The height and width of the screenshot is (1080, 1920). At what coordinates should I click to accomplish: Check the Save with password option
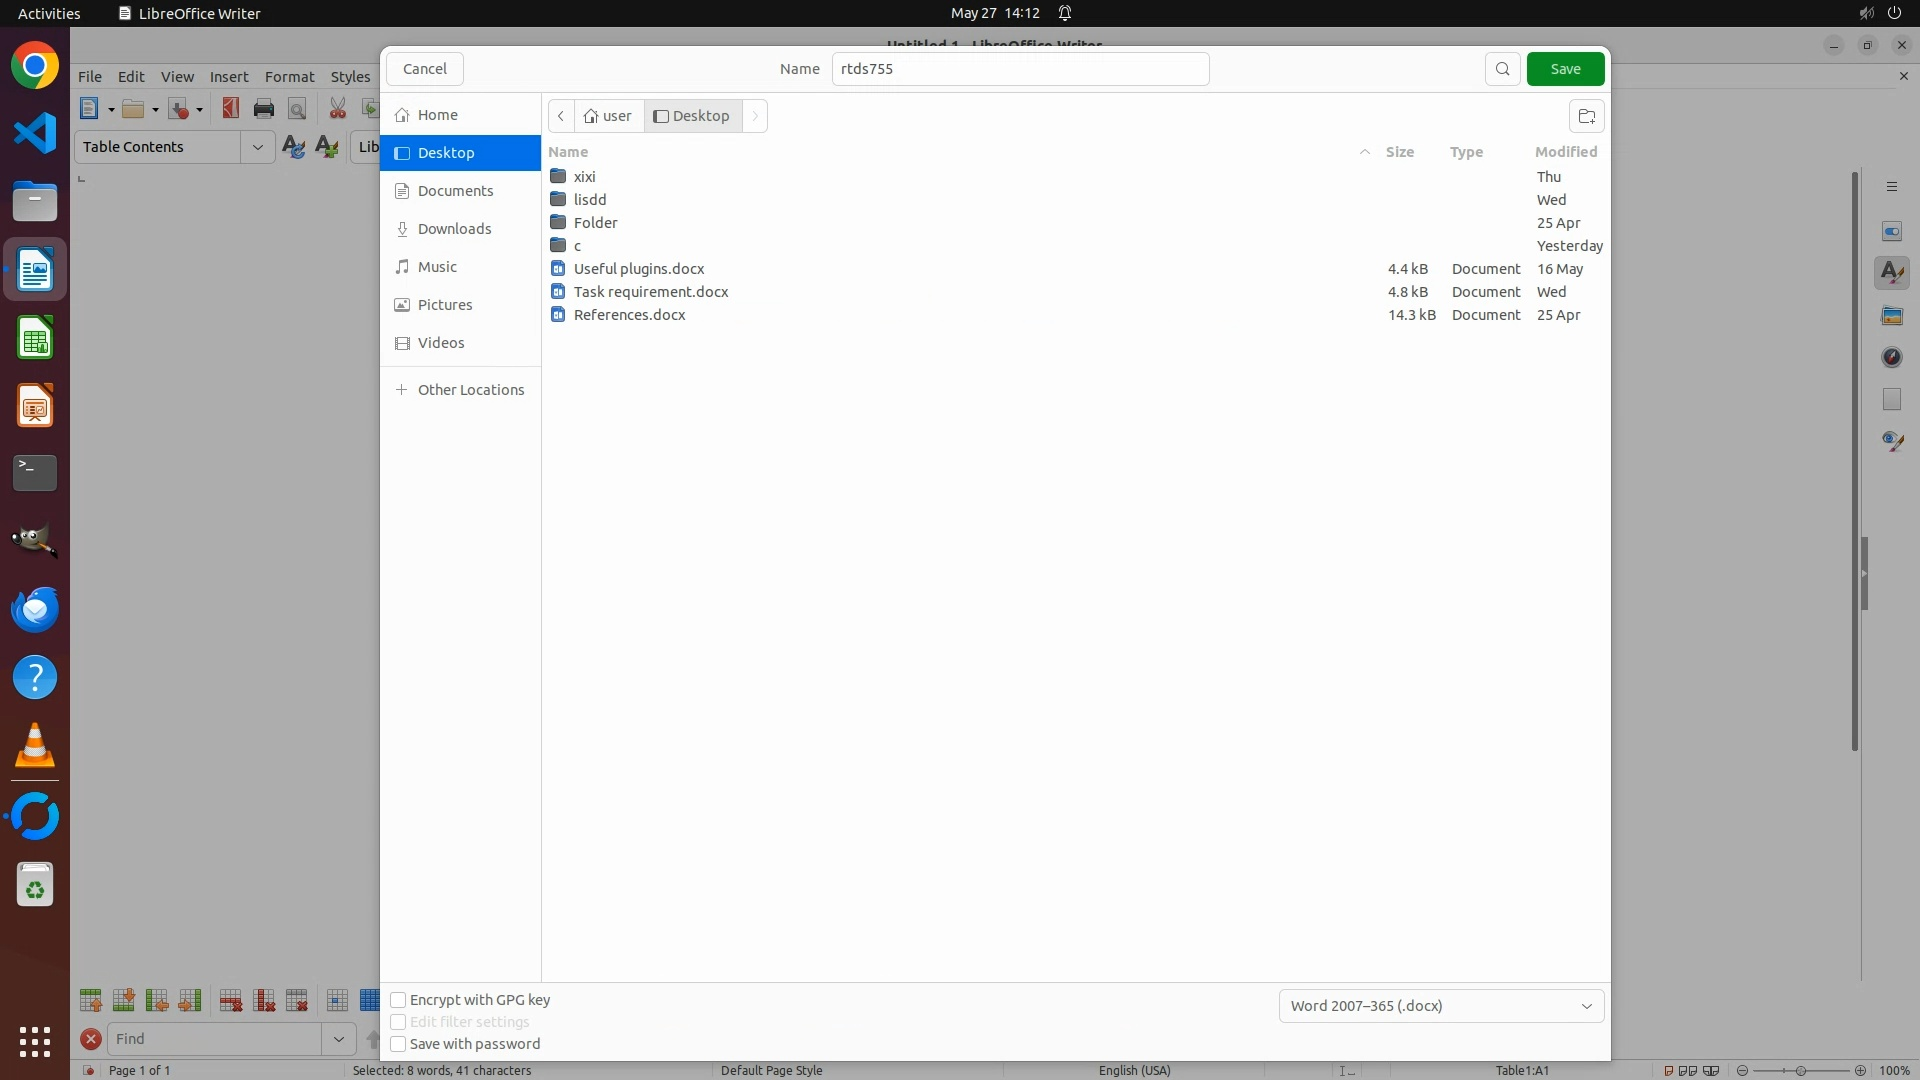(398, 1044)
